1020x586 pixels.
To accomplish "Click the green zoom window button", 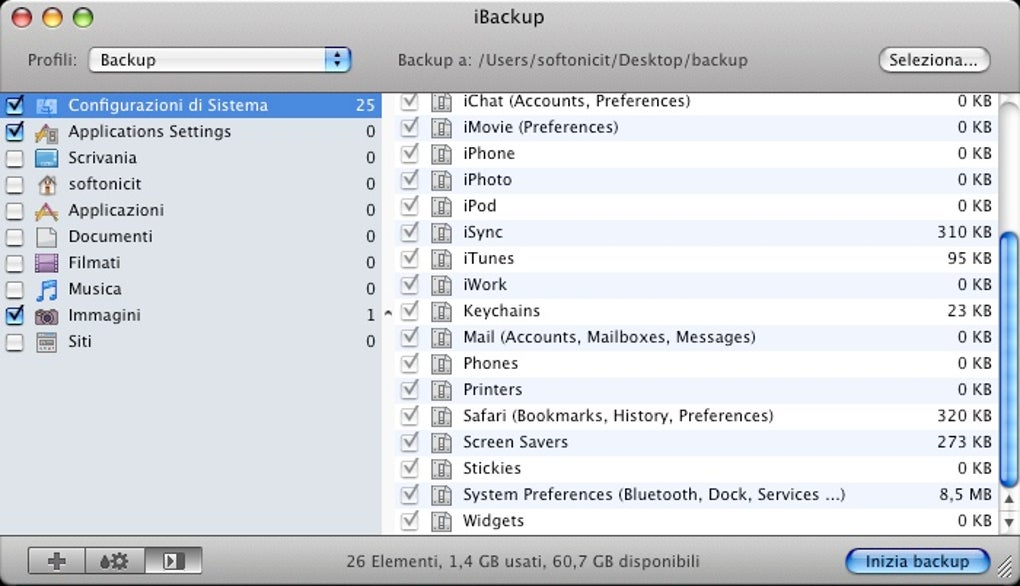I will [x=83, y=18].
